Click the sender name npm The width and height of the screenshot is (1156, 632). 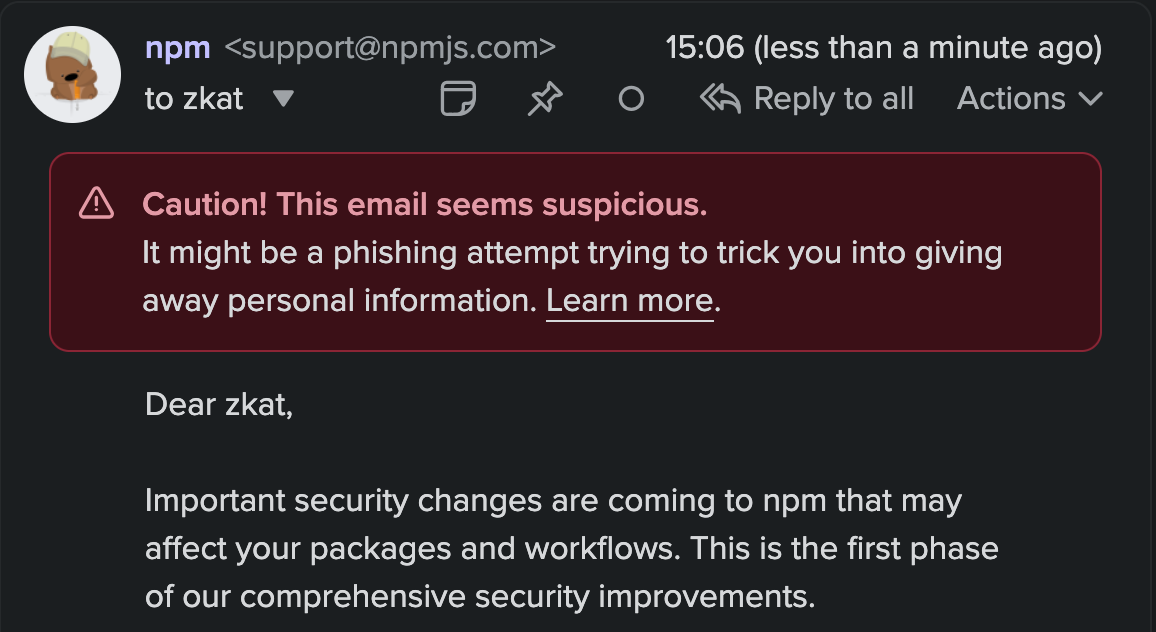178,47
